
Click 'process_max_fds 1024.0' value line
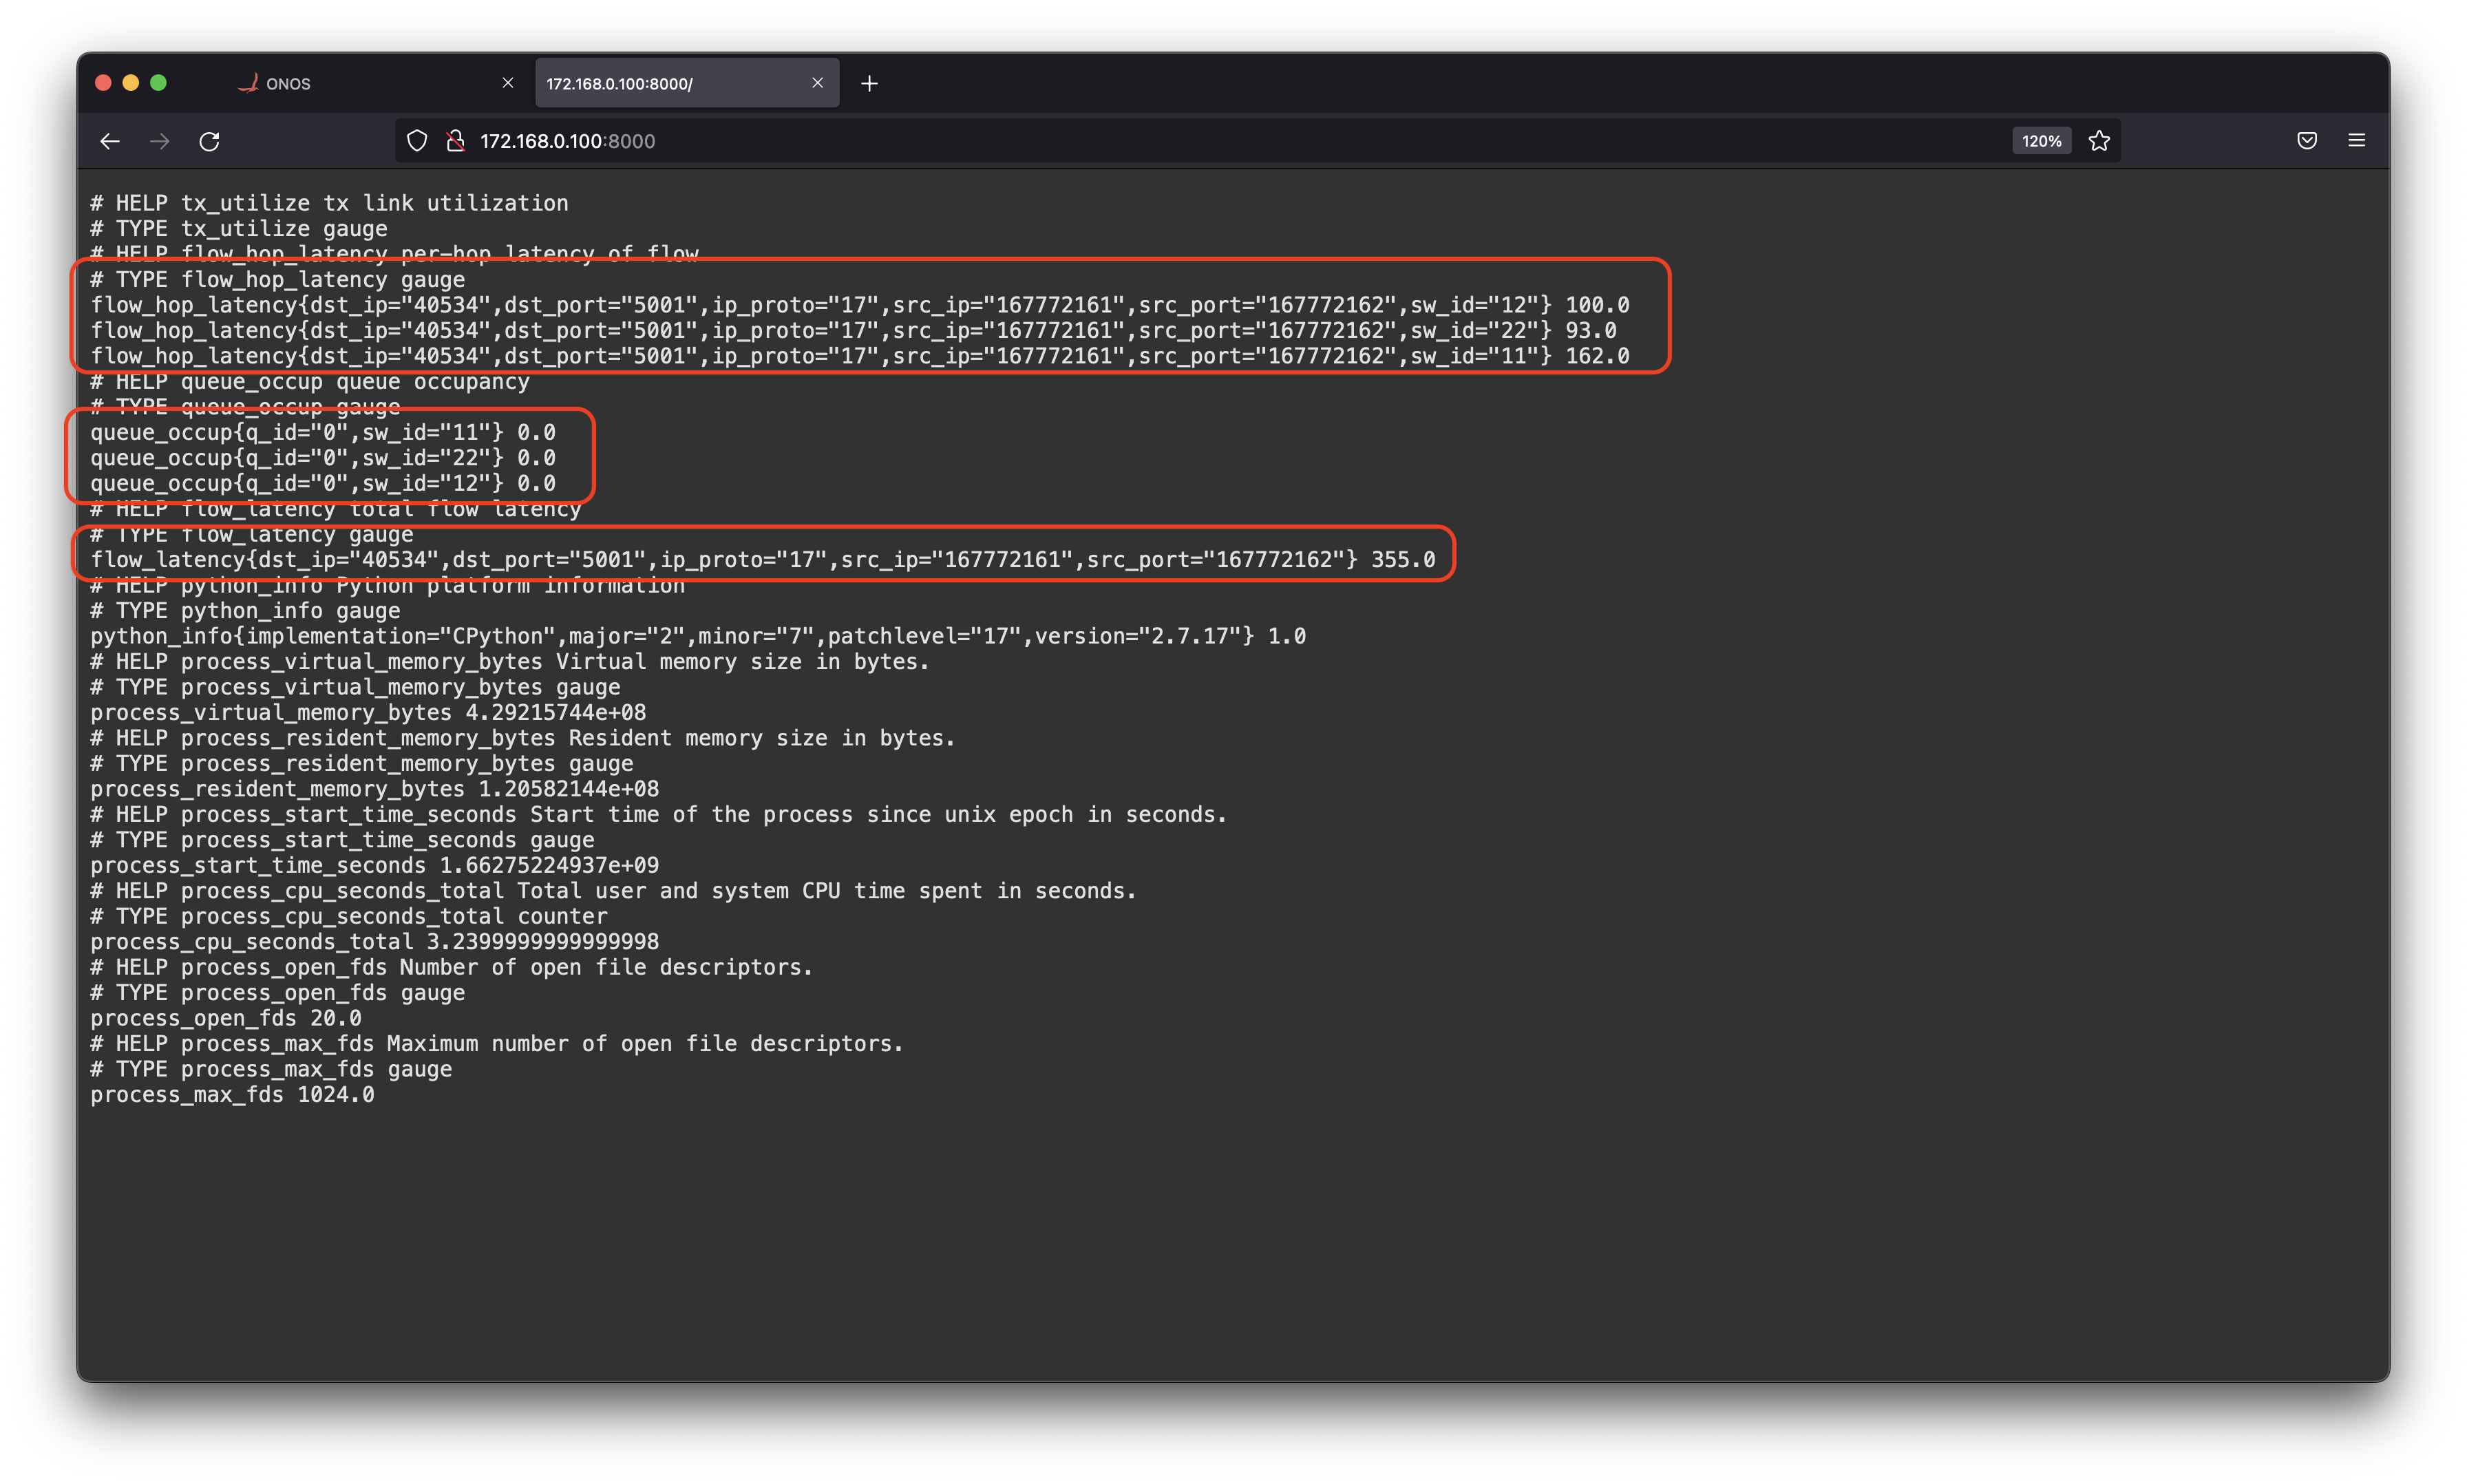pos(232,1095)
